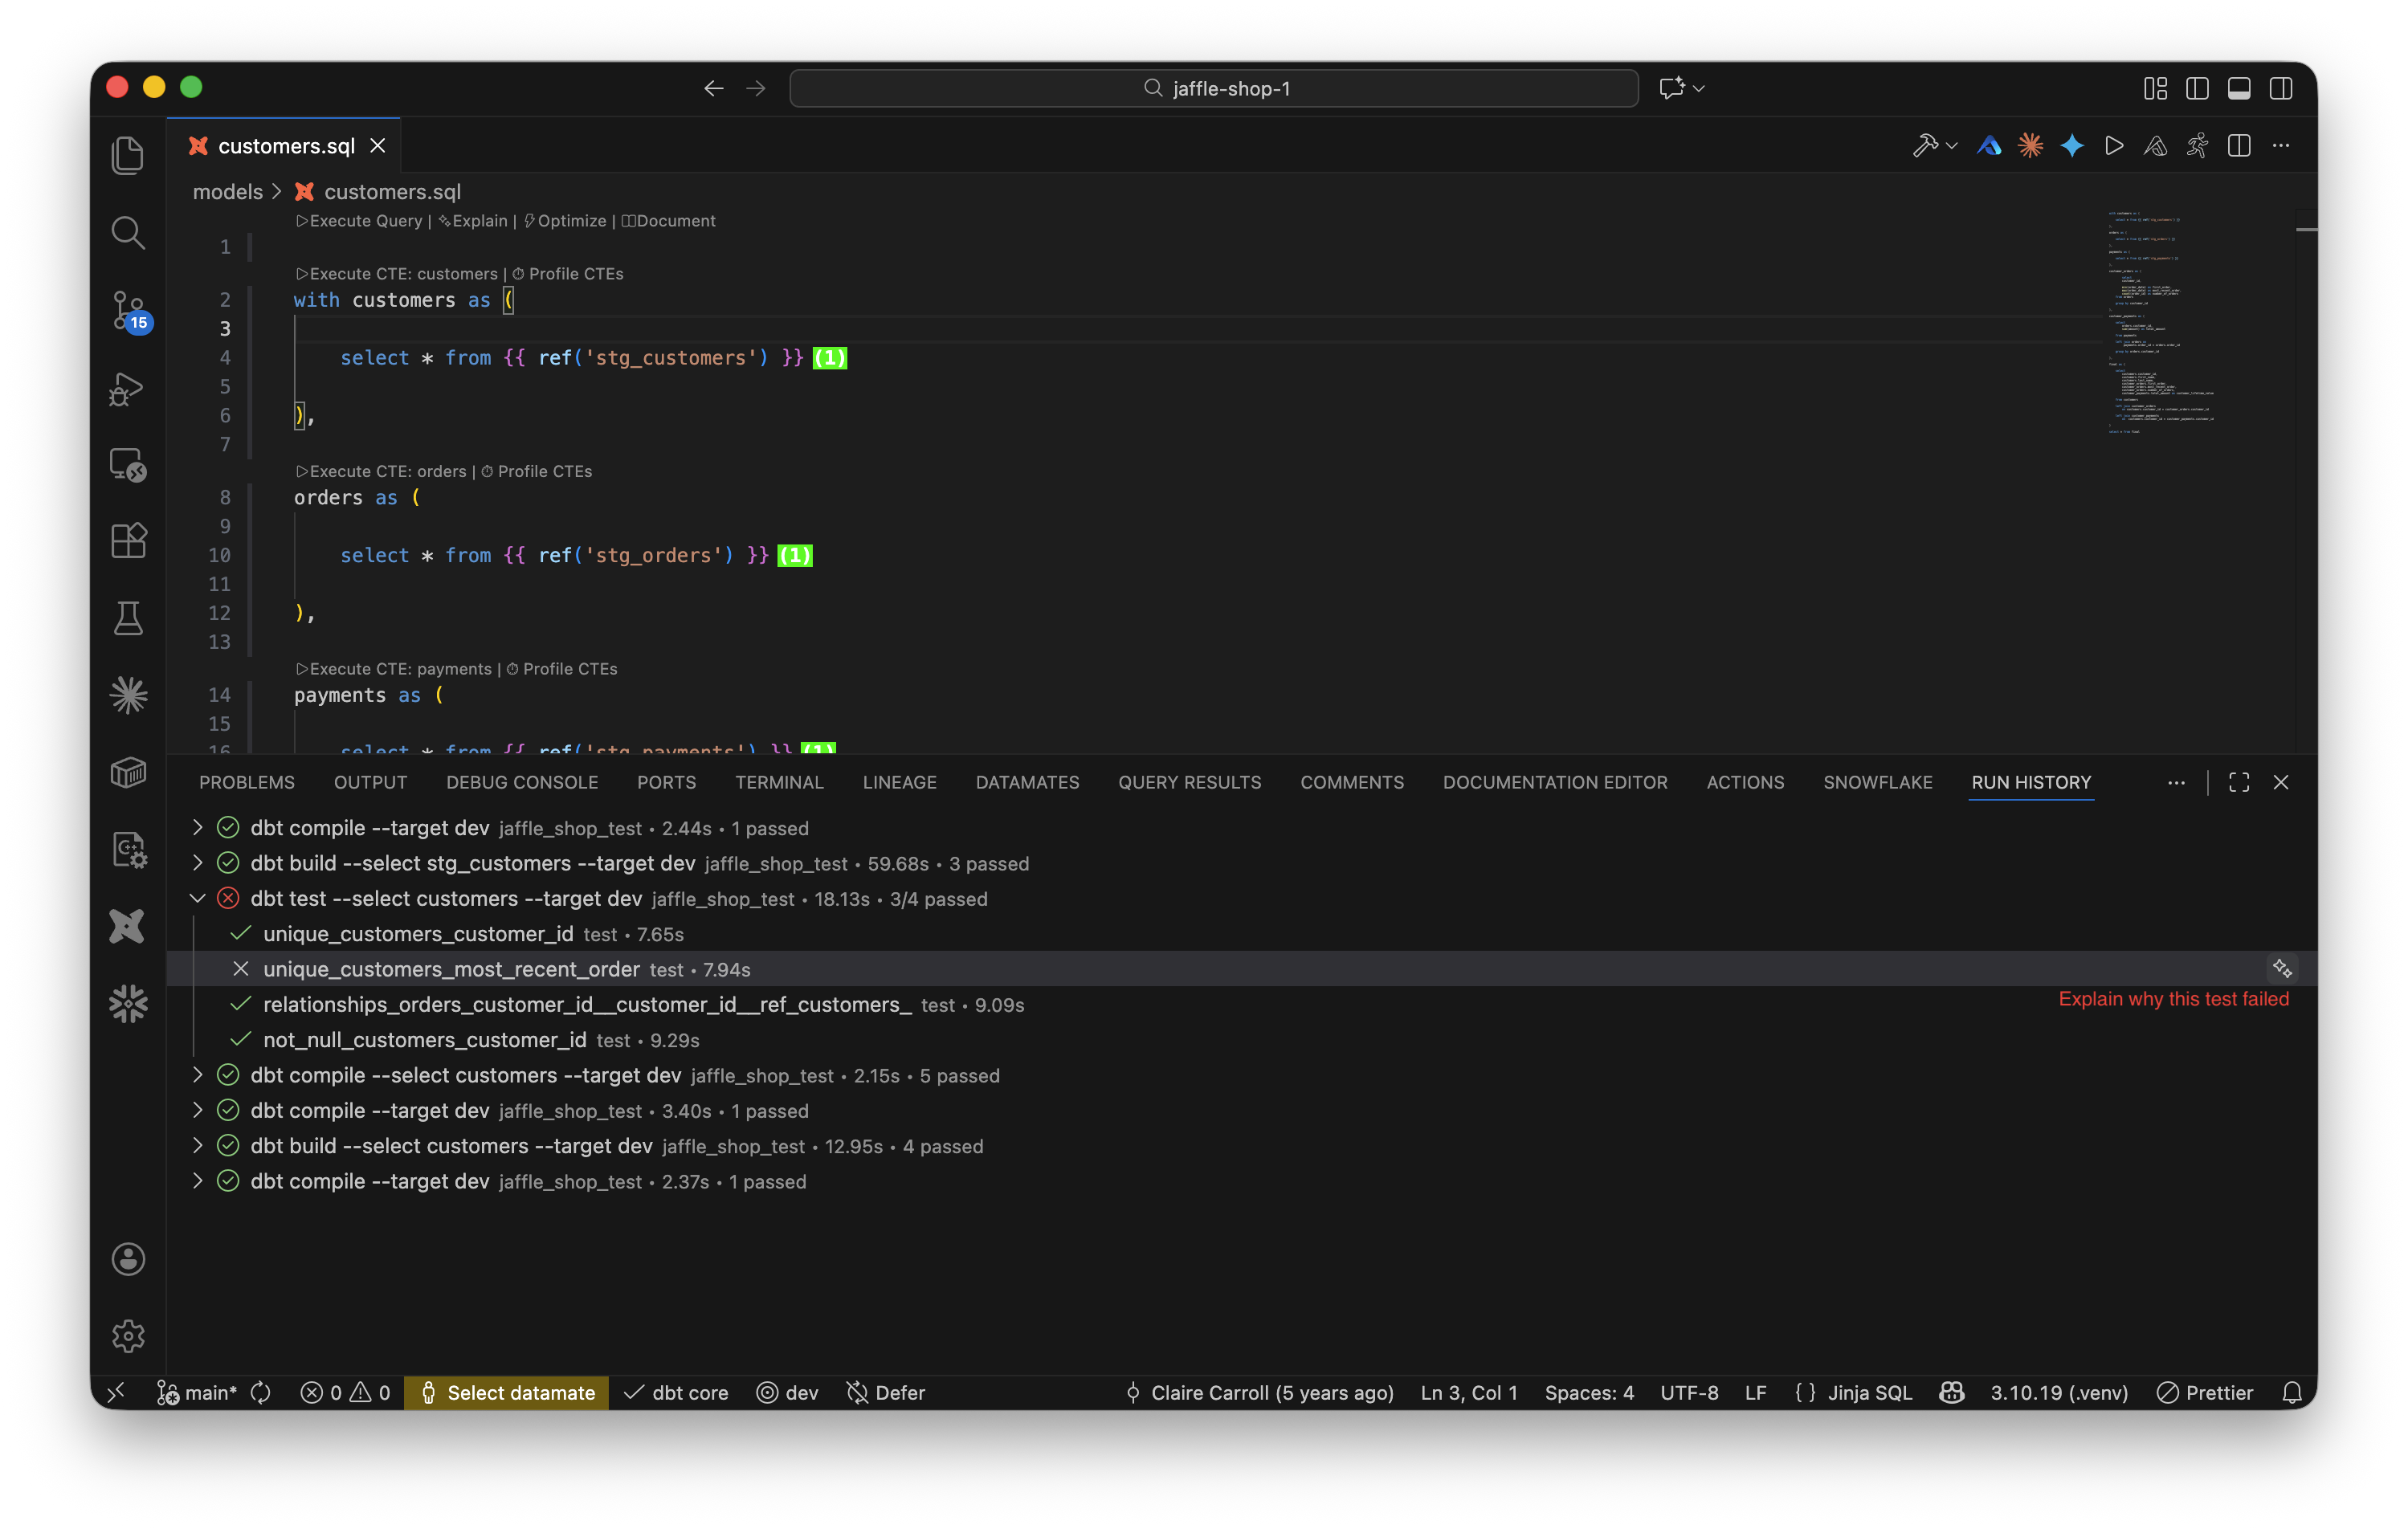Switch to SNOWFLAKE tab

1877,782
